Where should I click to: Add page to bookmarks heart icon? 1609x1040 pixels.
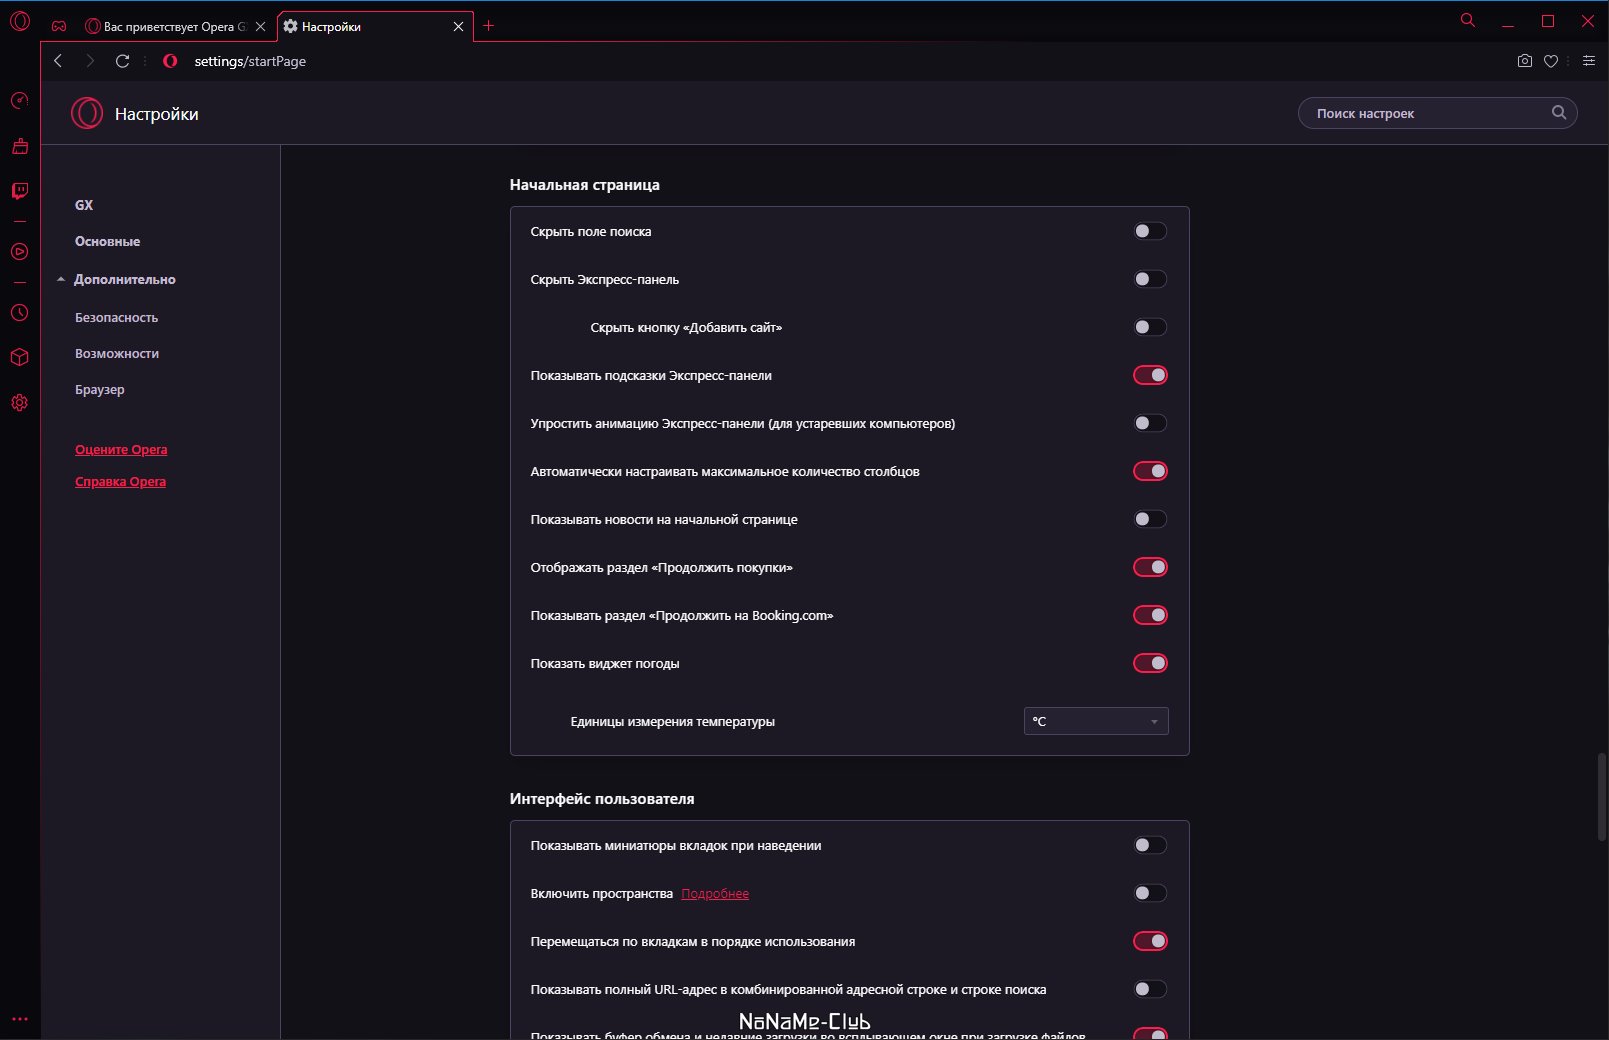click(1551, 61)
